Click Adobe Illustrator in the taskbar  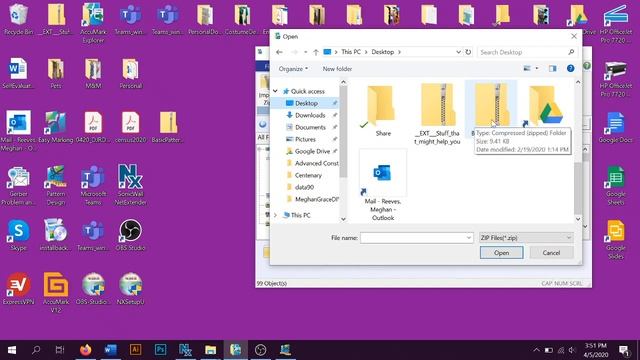tap(136, 350)
